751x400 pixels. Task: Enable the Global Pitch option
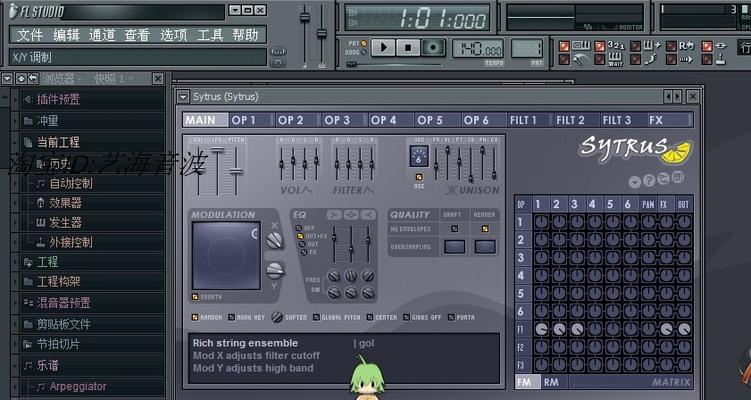pyautogui.click(x=316, y=317)
